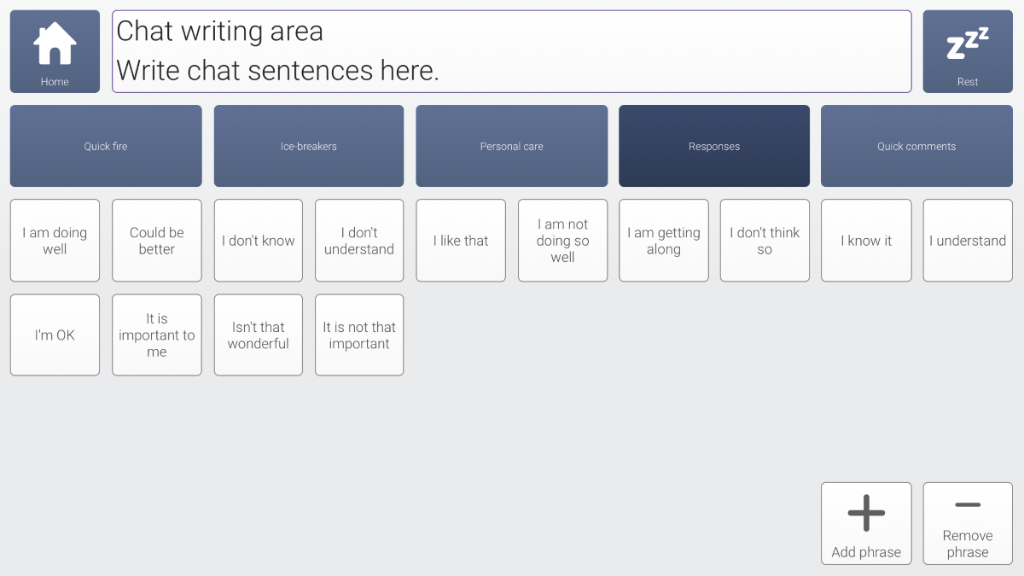Tap the "Could be better" phrase
Screen dimensions: 1024x576
157,241
